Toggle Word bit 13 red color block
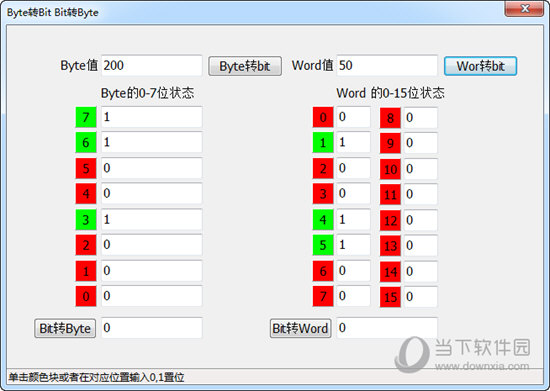The height and width of the screenshot is (391, 550). (390, 245)
